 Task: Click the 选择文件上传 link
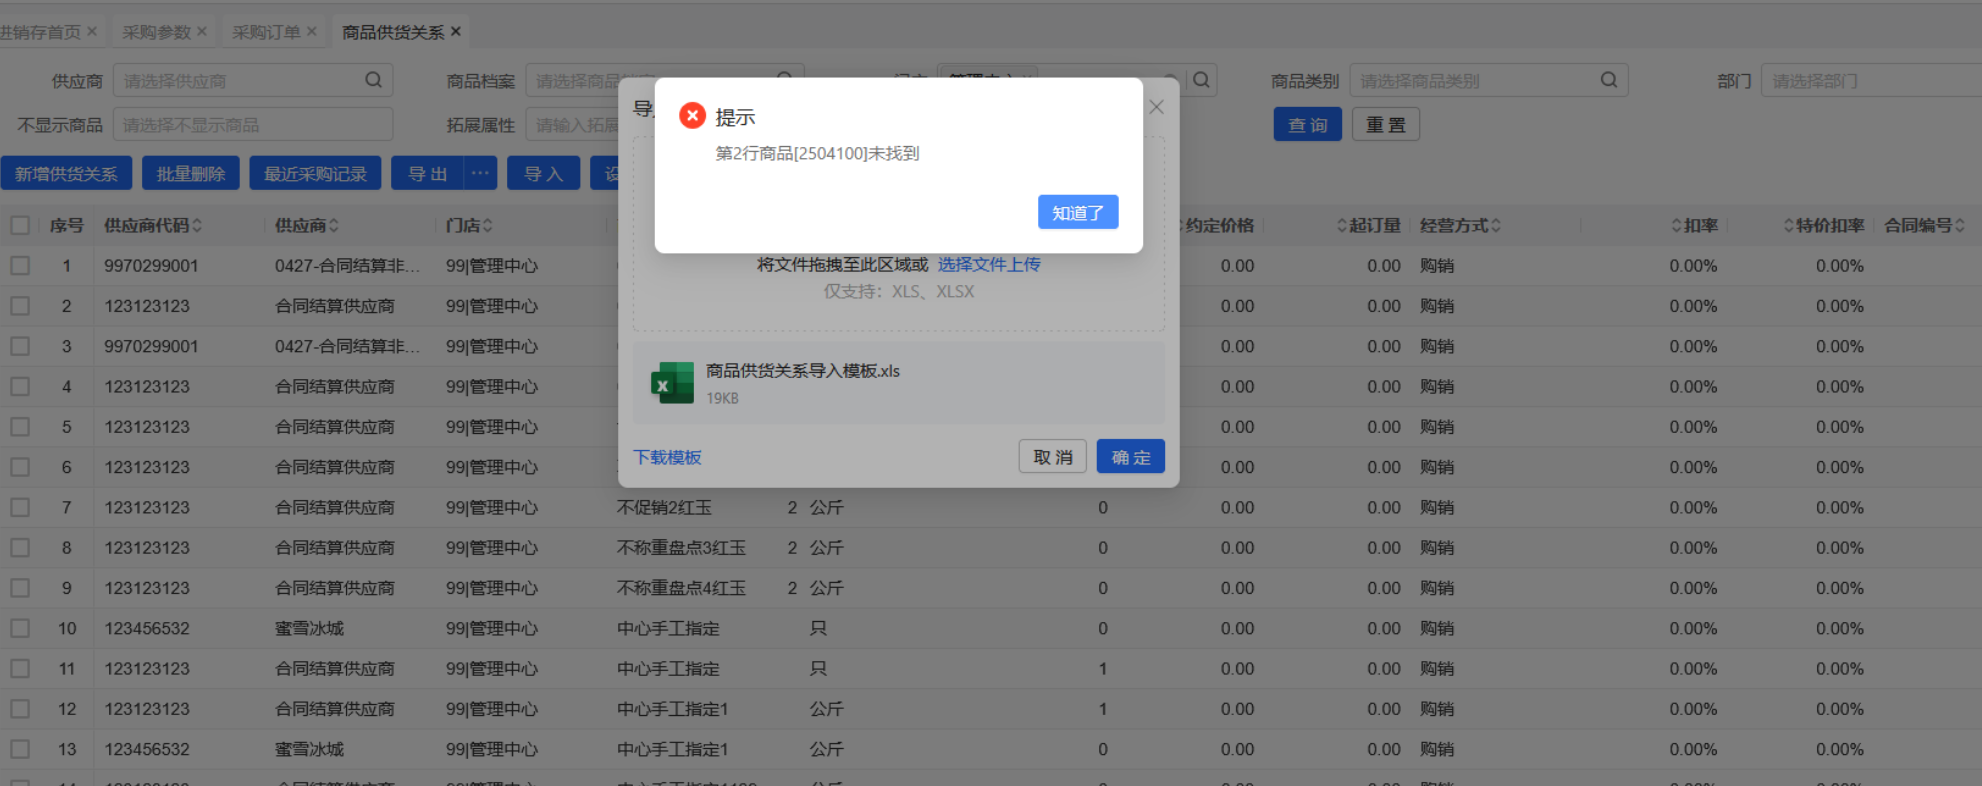pos(988,264)
